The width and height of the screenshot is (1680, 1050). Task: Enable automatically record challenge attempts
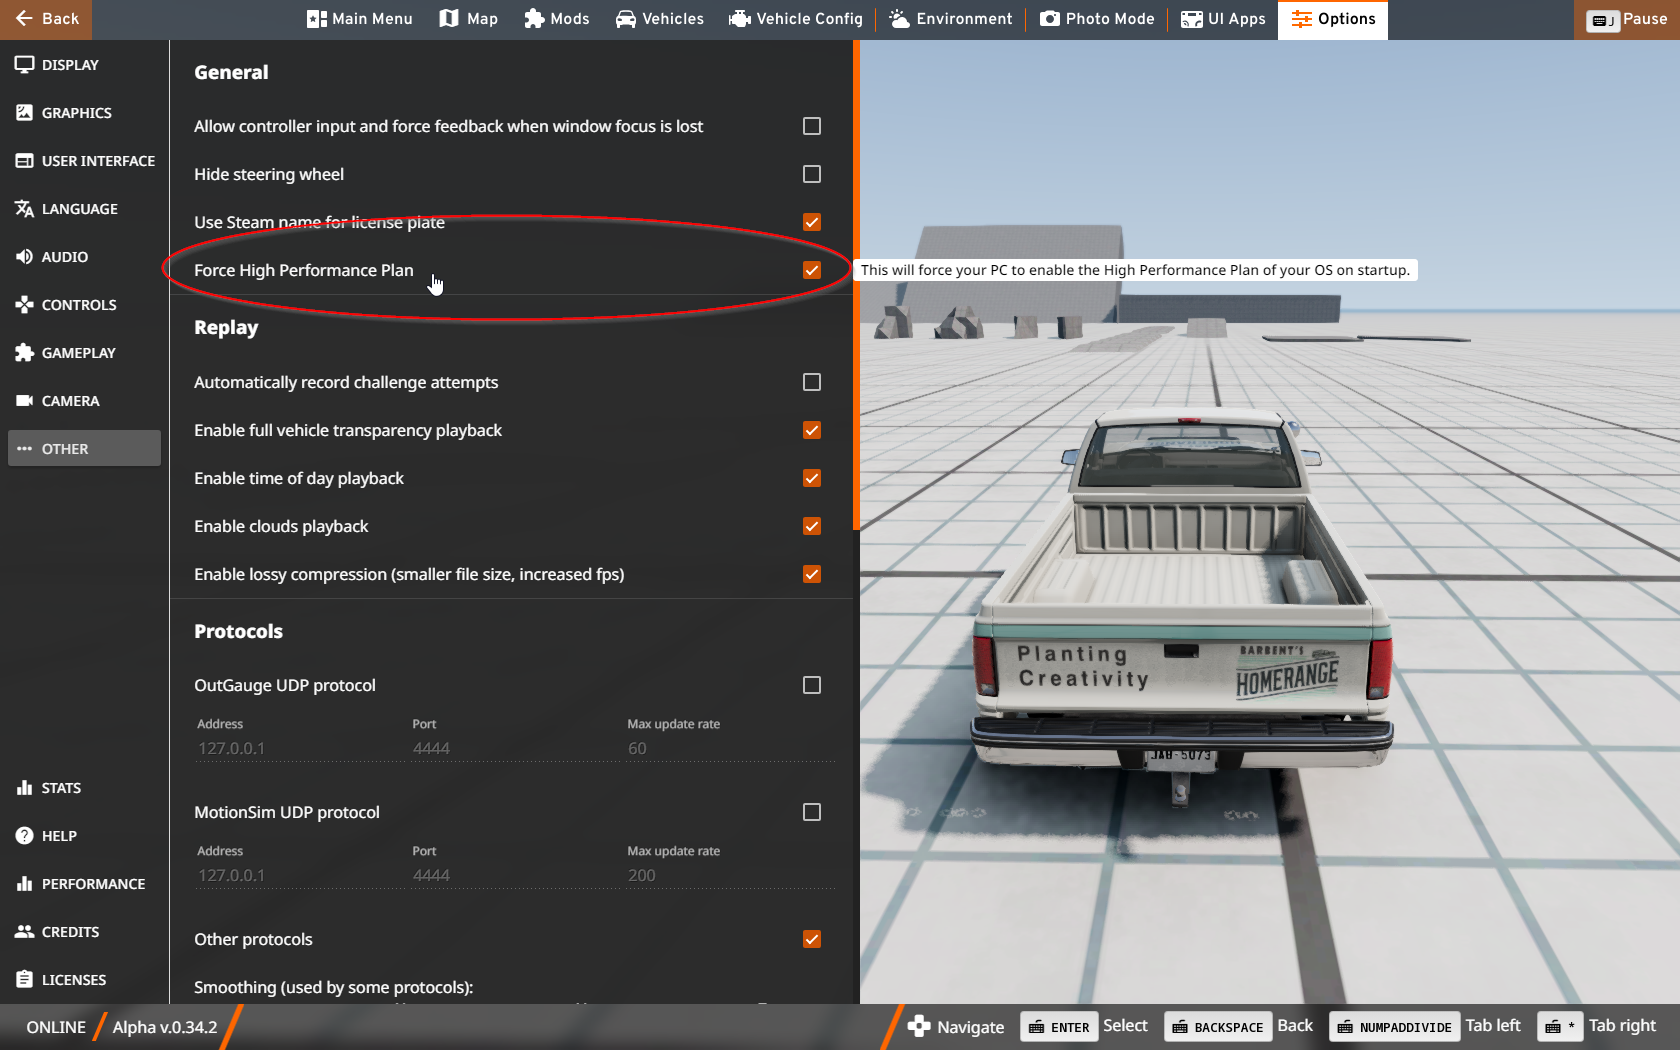[x=812, y=382]
